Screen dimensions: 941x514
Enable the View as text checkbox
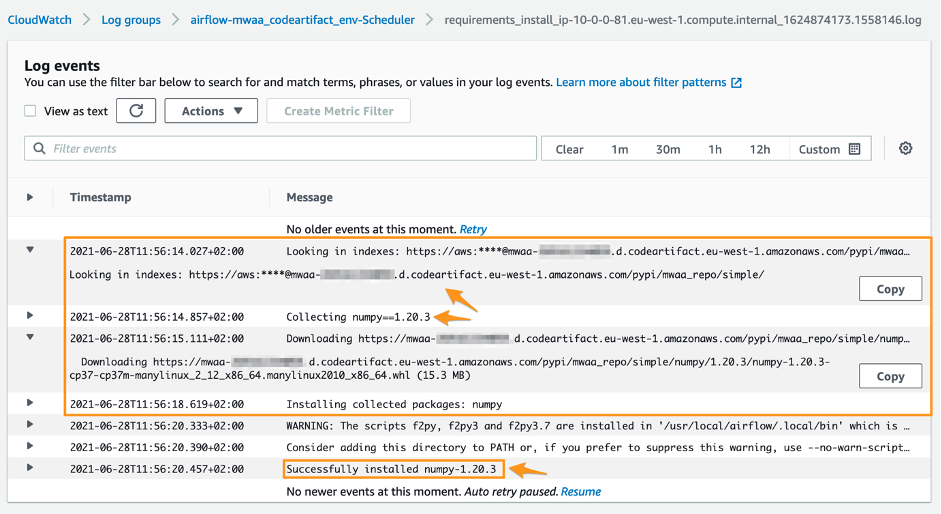(30, 111)
